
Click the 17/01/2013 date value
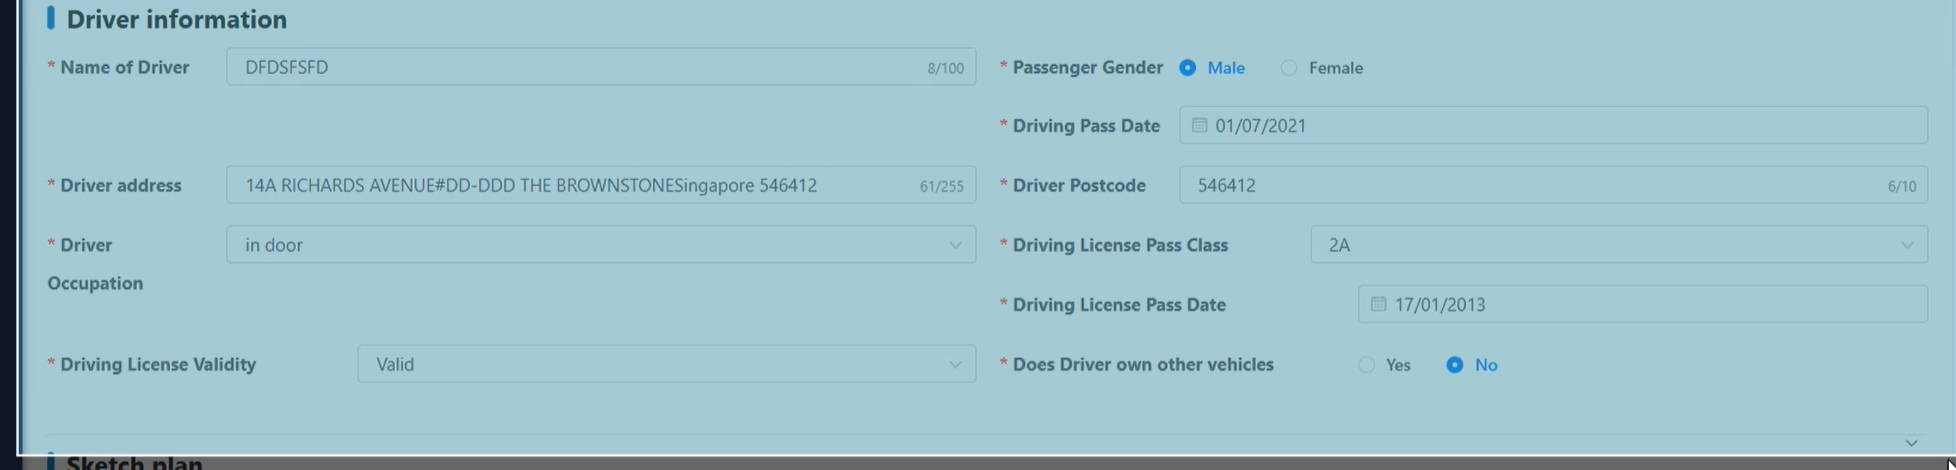1440,305
